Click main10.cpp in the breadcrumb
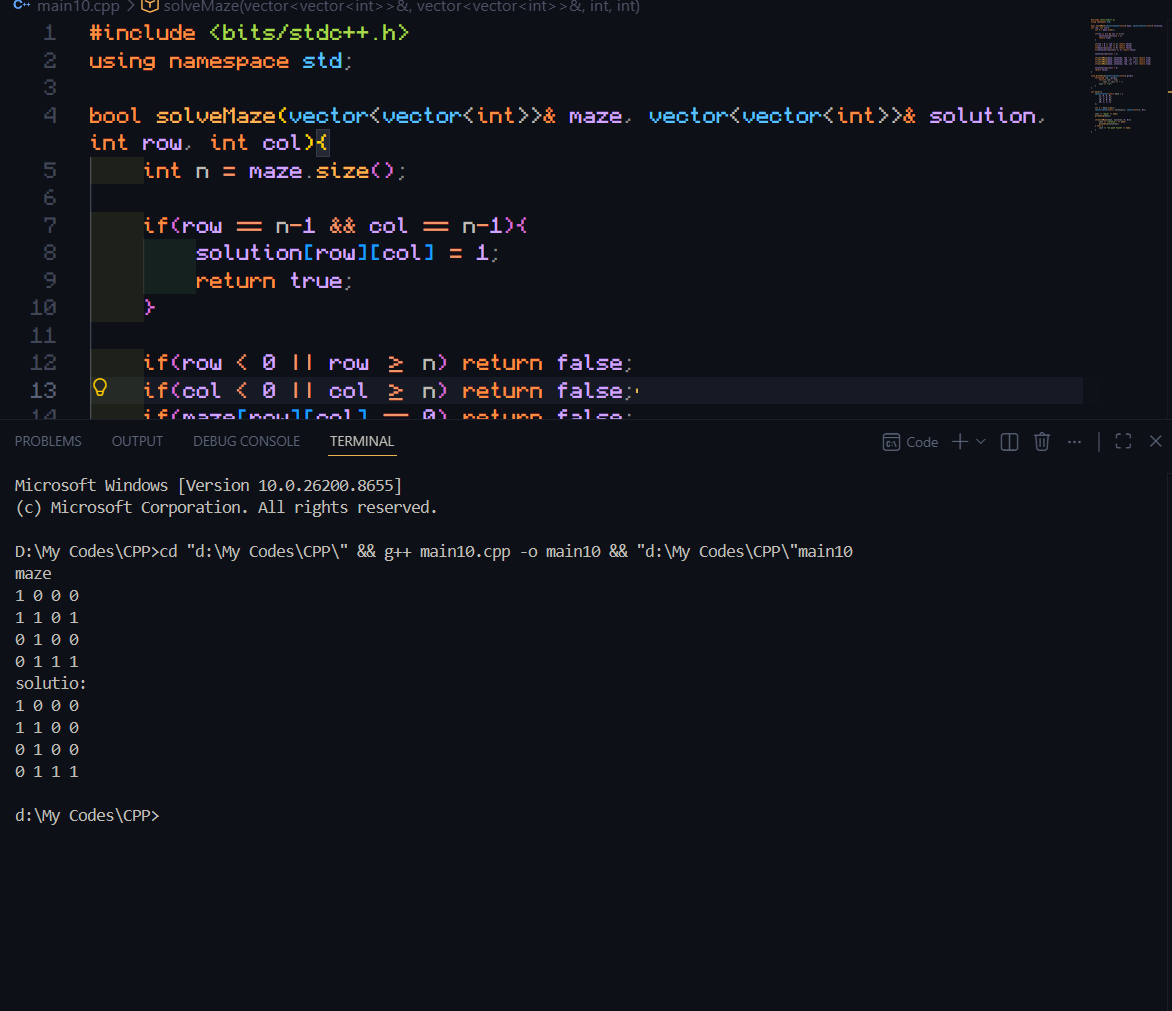1172x1011 pixels. click(x=78, y=7)
